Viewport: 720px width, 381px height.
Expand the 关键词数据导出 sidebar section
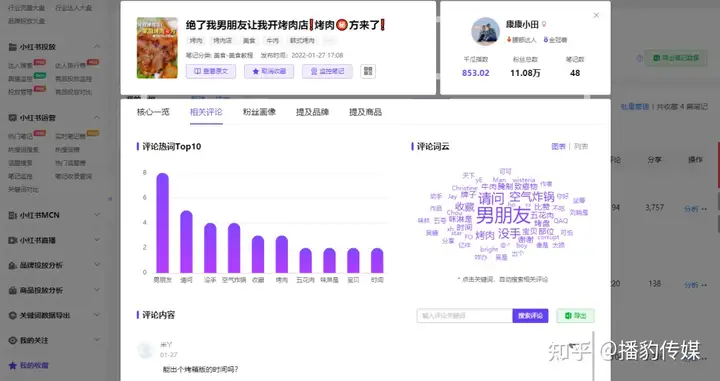click(97, 315)
